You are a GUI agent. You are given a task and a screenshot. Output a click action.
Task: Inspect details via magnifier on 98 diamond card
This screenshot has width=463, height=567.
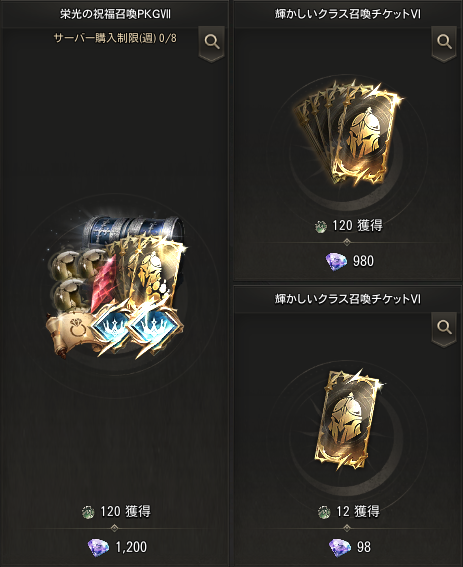(444, 328)
